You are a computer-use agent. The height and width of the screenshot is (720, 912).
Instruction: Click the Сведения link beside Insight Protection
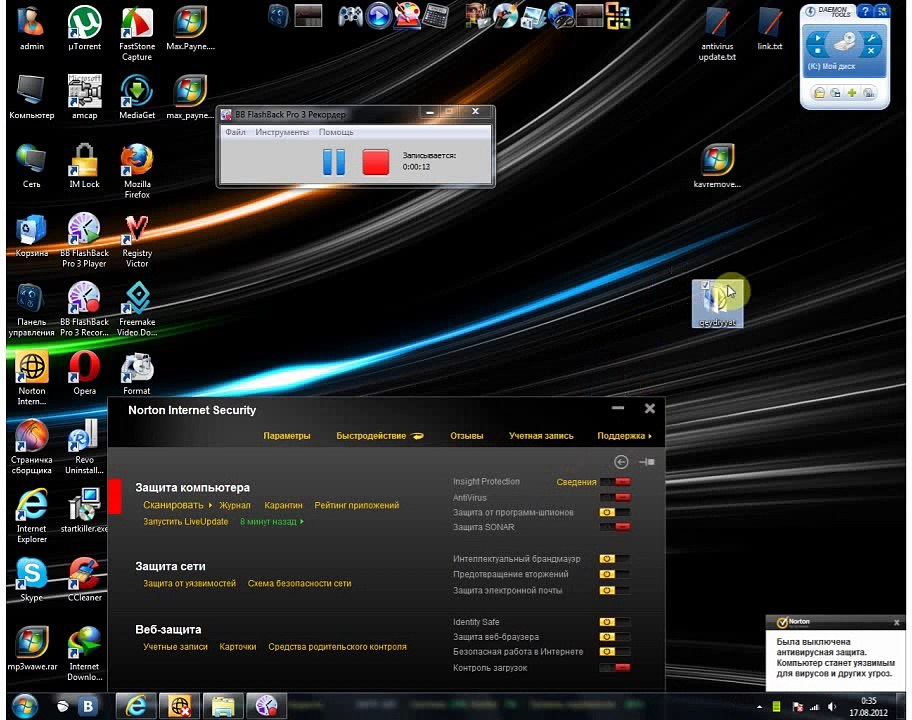click(576, 482)
